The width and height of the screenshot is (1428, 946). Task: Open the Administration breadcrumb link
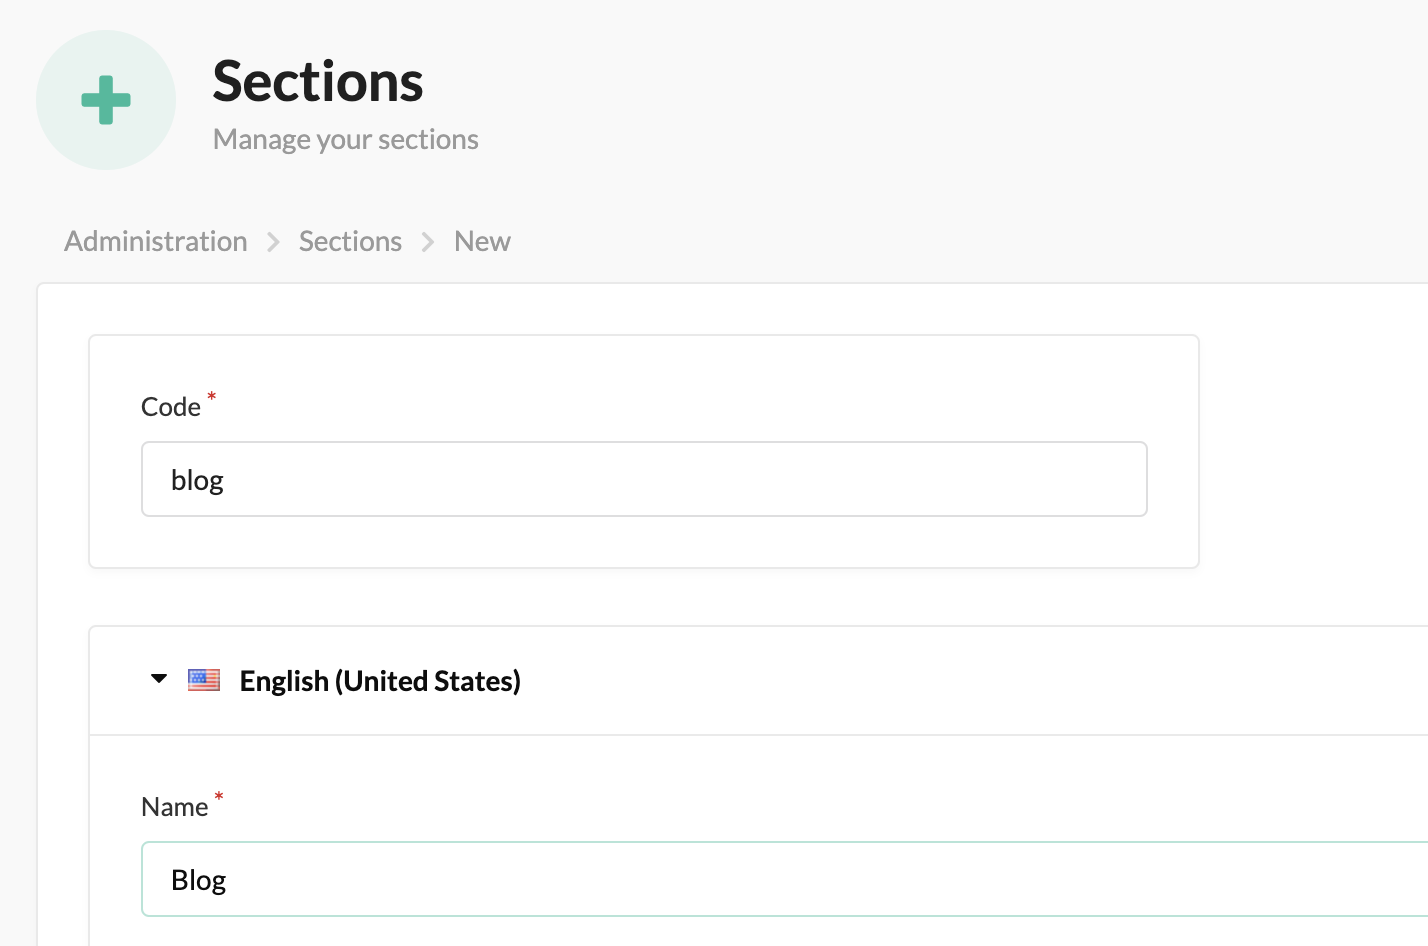point(156,241)
